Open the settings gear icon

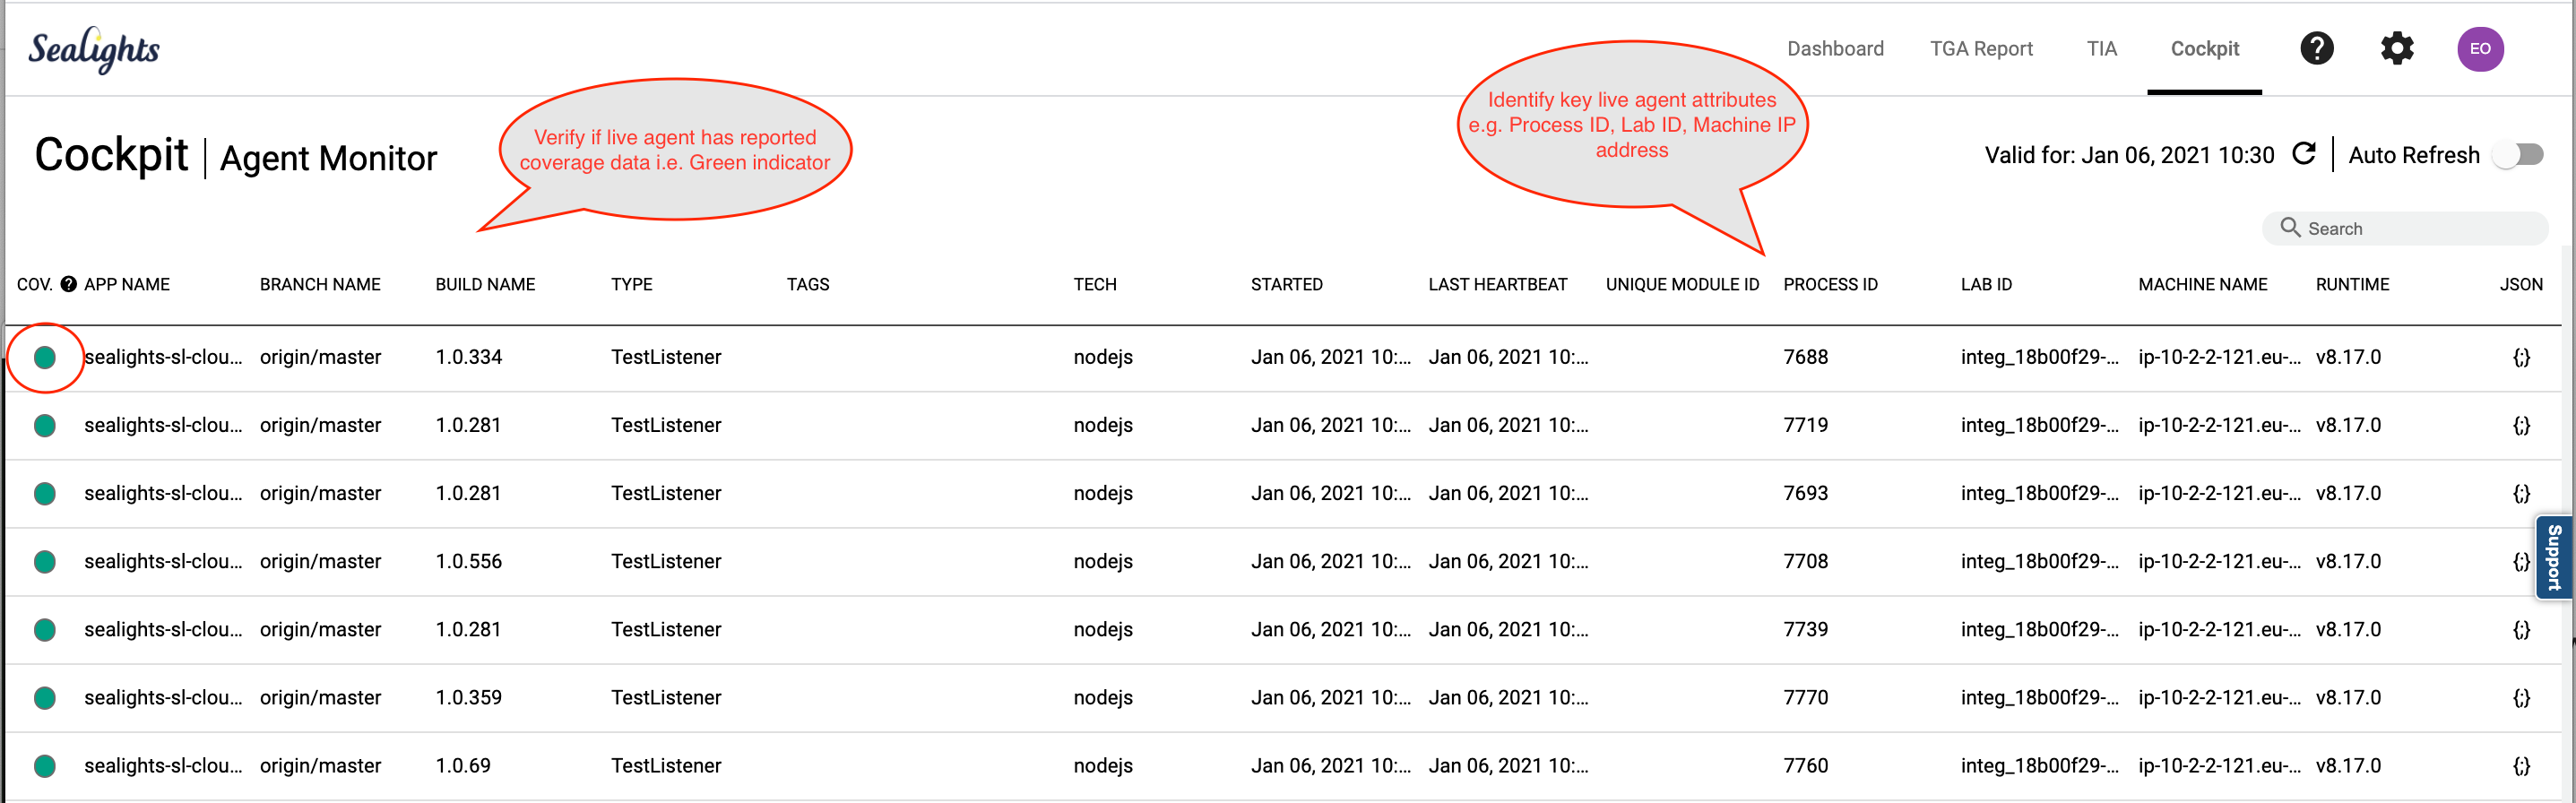pyautogui.click(x=2396, y=48)
